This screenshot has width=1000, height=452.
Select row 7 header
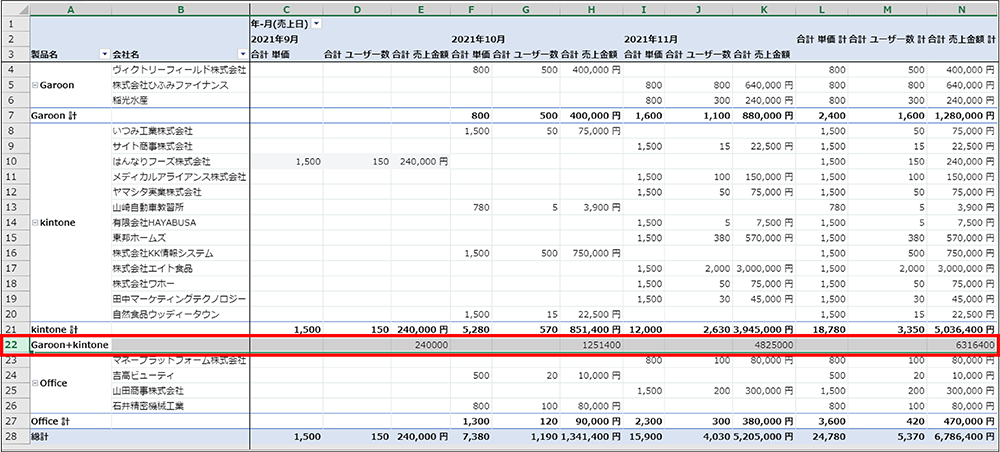point(15,115)
